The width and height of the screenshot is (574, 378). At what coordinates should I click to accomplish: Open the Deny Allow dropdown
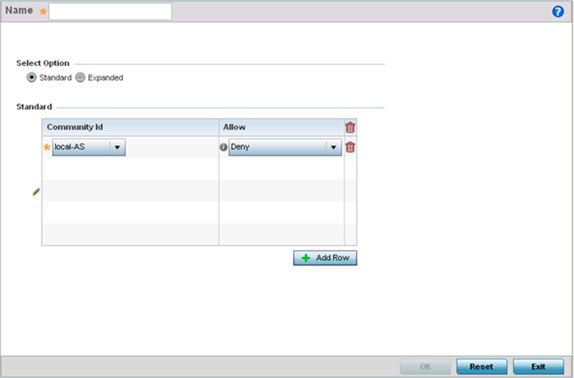[285, 147]
